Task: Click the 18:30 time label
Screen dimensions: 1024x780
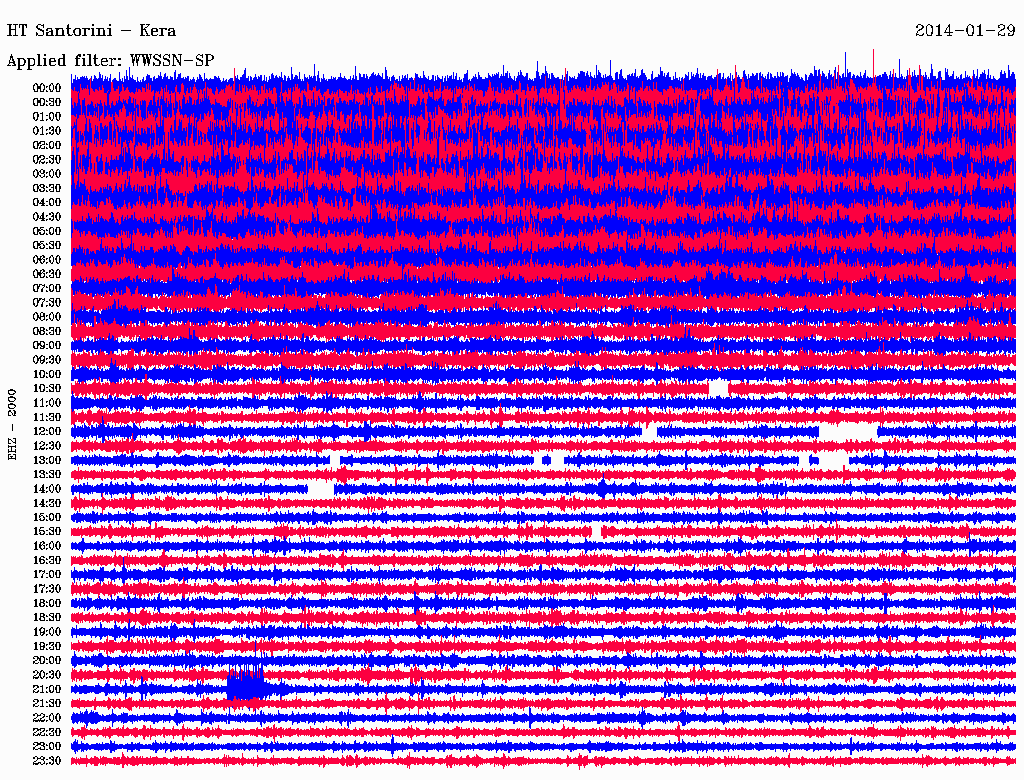Action: [x=47, y=617]
